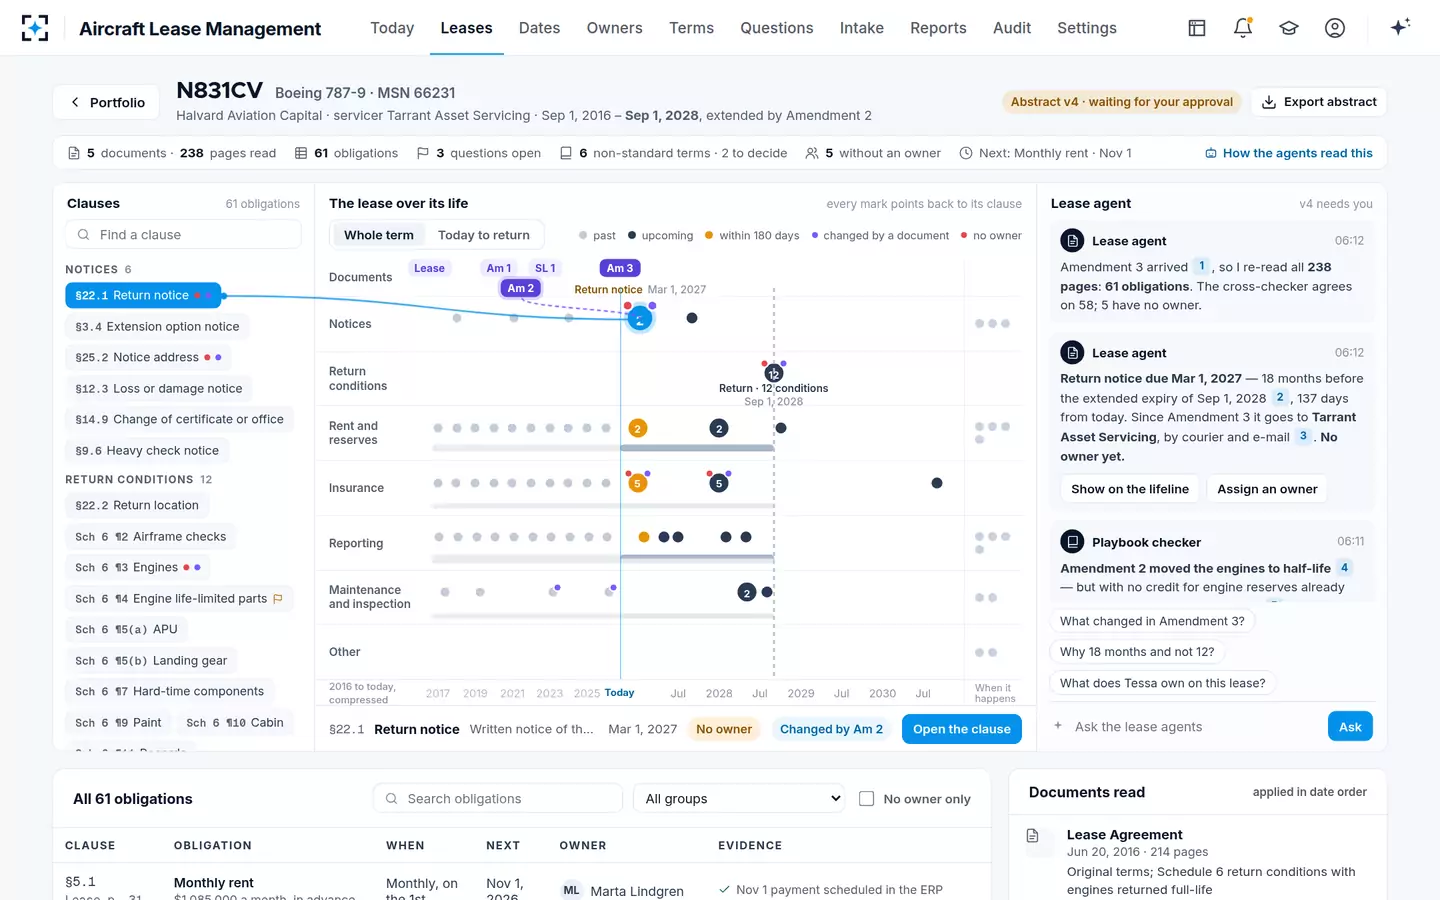
Task: Click the Am 2 document marker
Action: coord(521,288)
